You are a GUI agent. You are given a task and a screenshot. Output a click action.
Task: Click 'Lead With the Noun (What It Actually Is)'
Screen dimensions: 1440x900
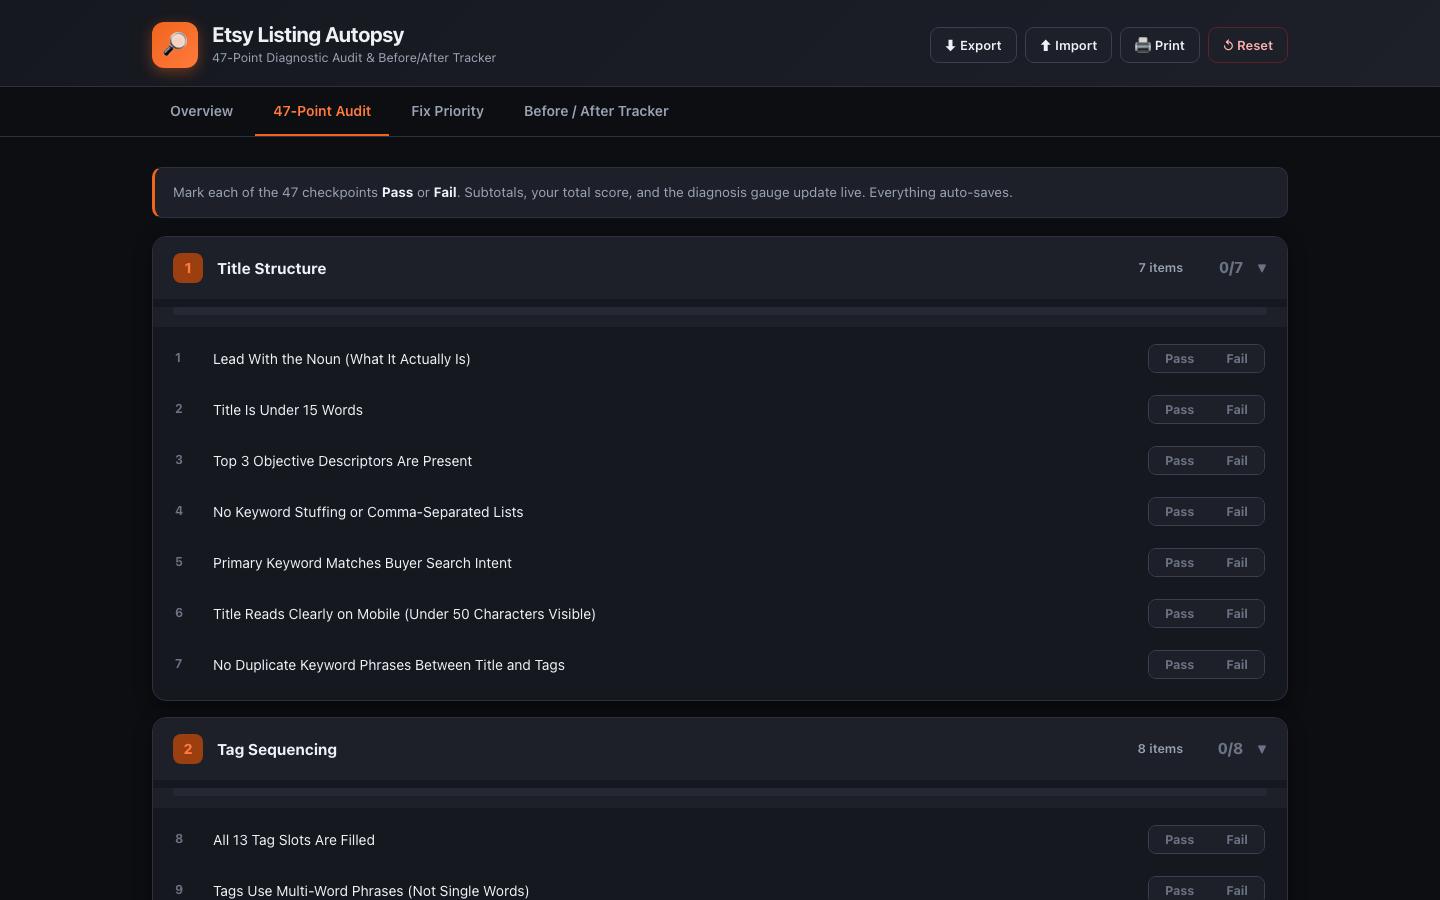click(342, 359)
